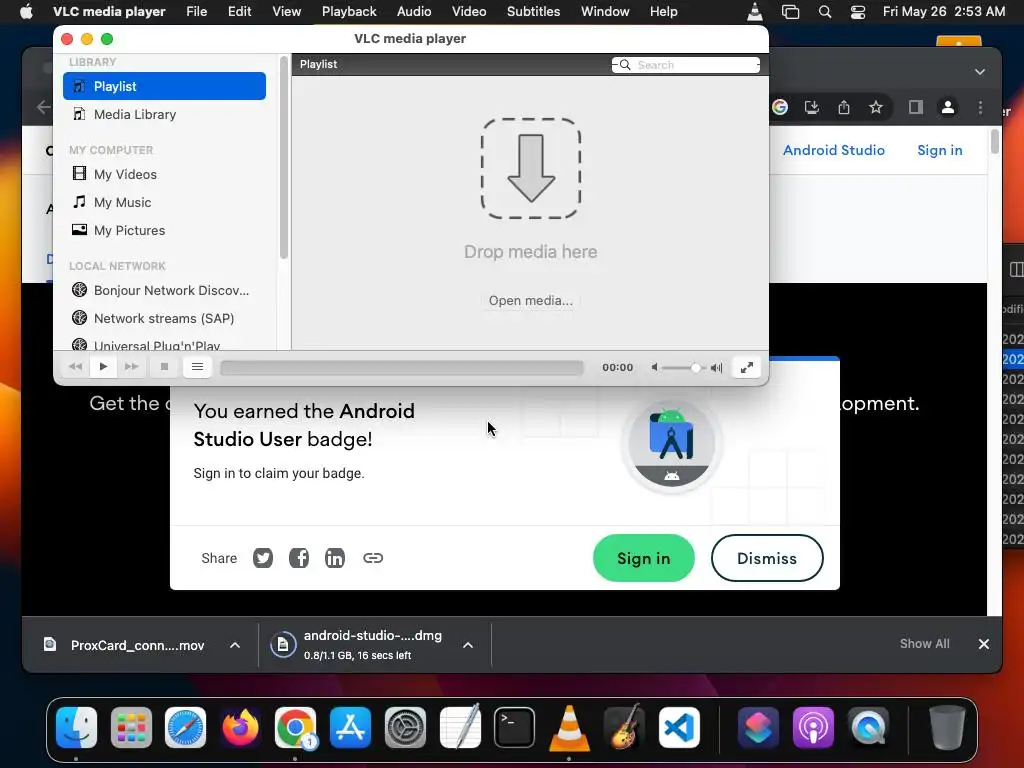Viewport: 1024px width, 768px height.
Task: Set VLC volume to maximum icon
Action: 716,368
